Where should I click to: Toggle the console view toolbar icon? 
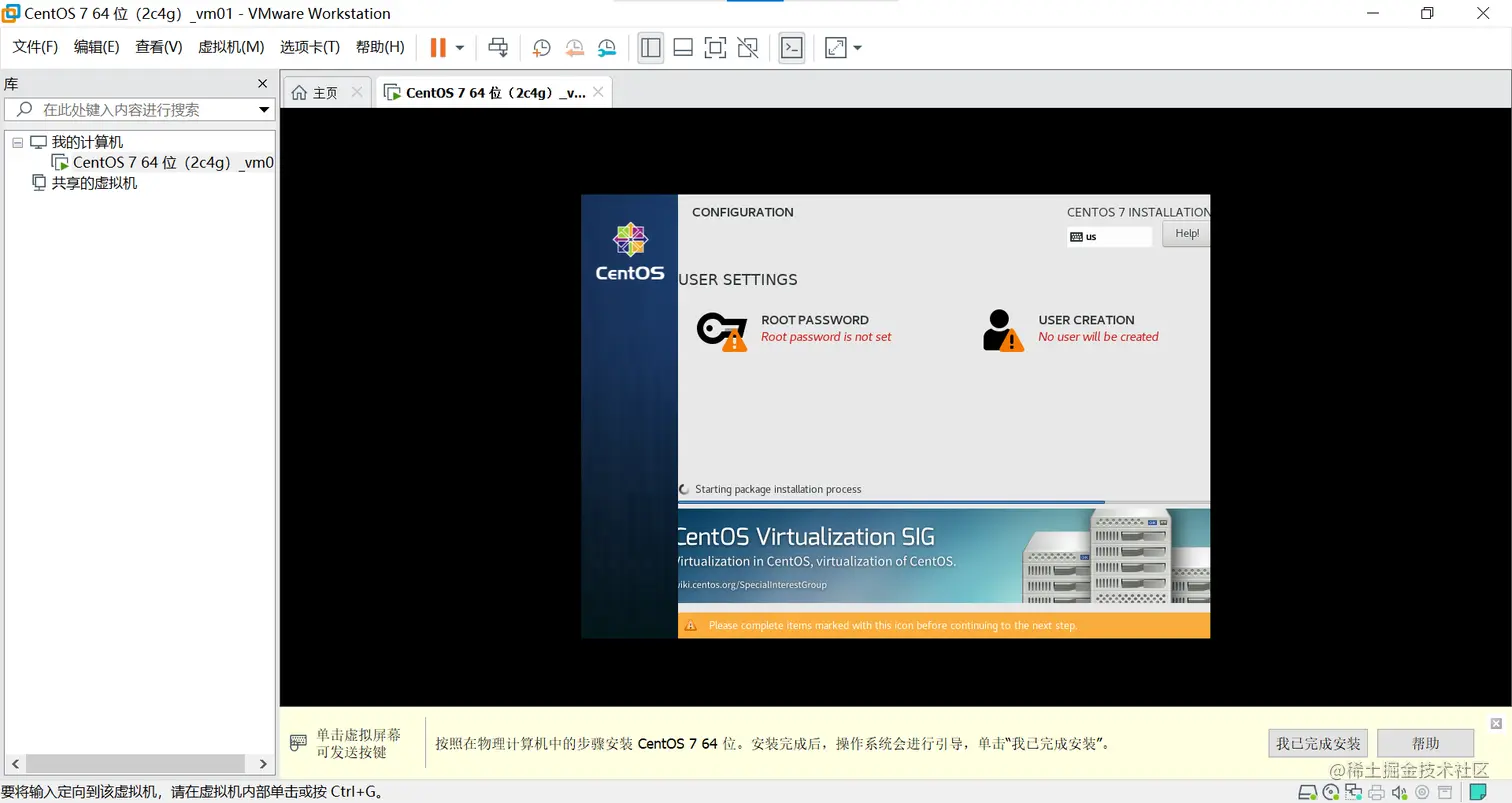792,47
